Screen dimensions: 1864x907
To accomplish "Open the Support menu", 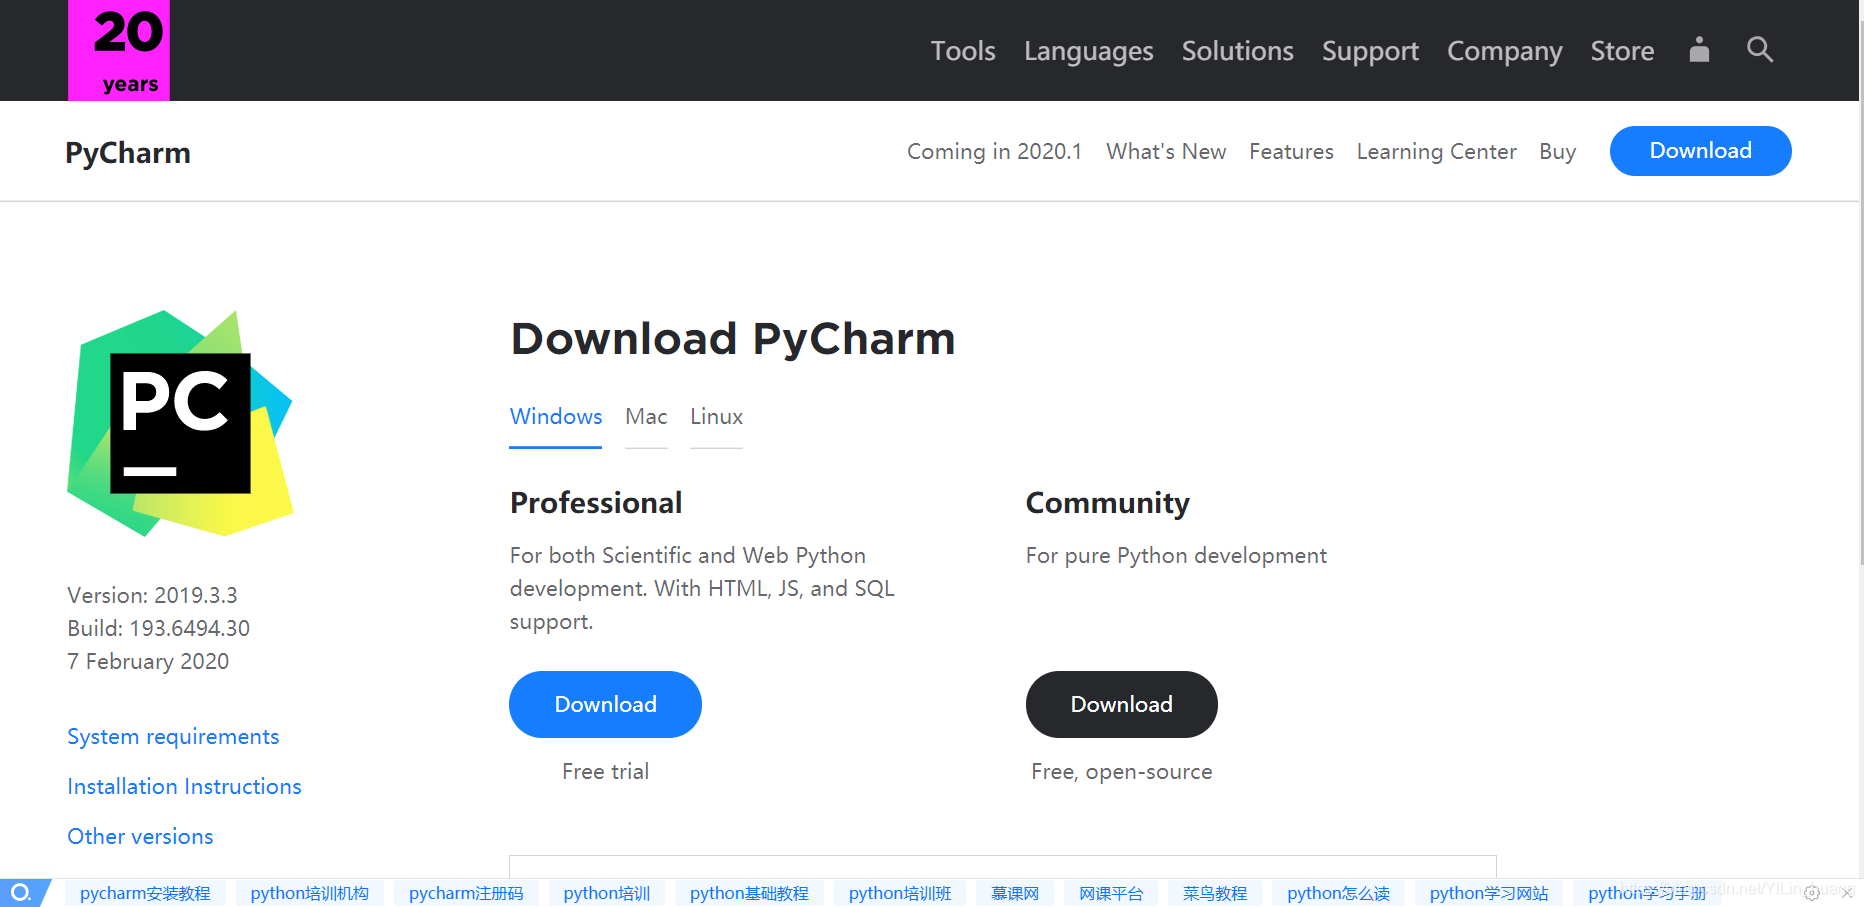I will 1370,51.
